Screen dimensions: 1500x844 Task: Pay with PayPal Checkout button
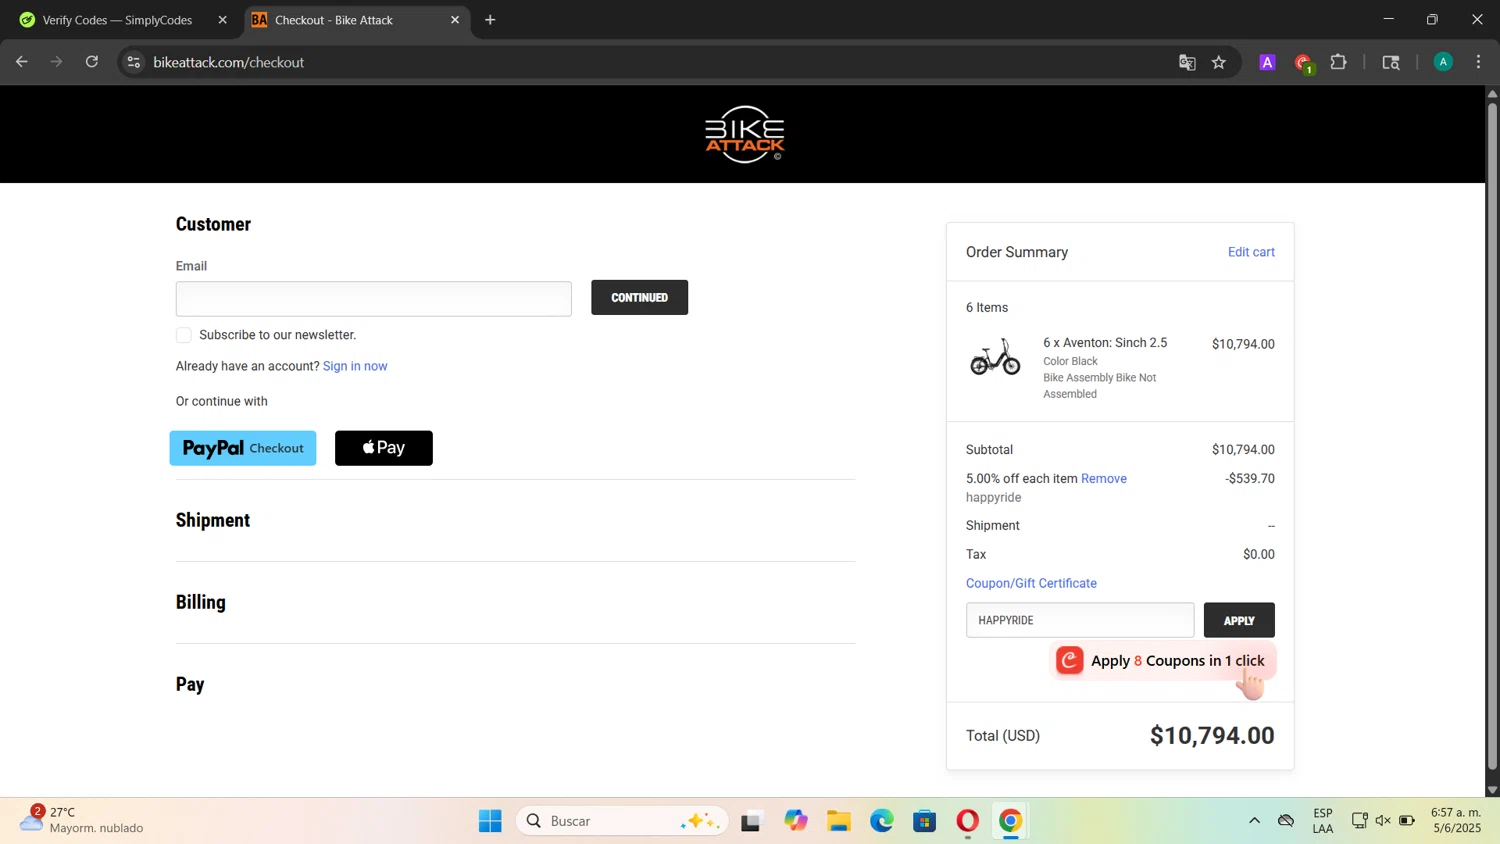243,448
